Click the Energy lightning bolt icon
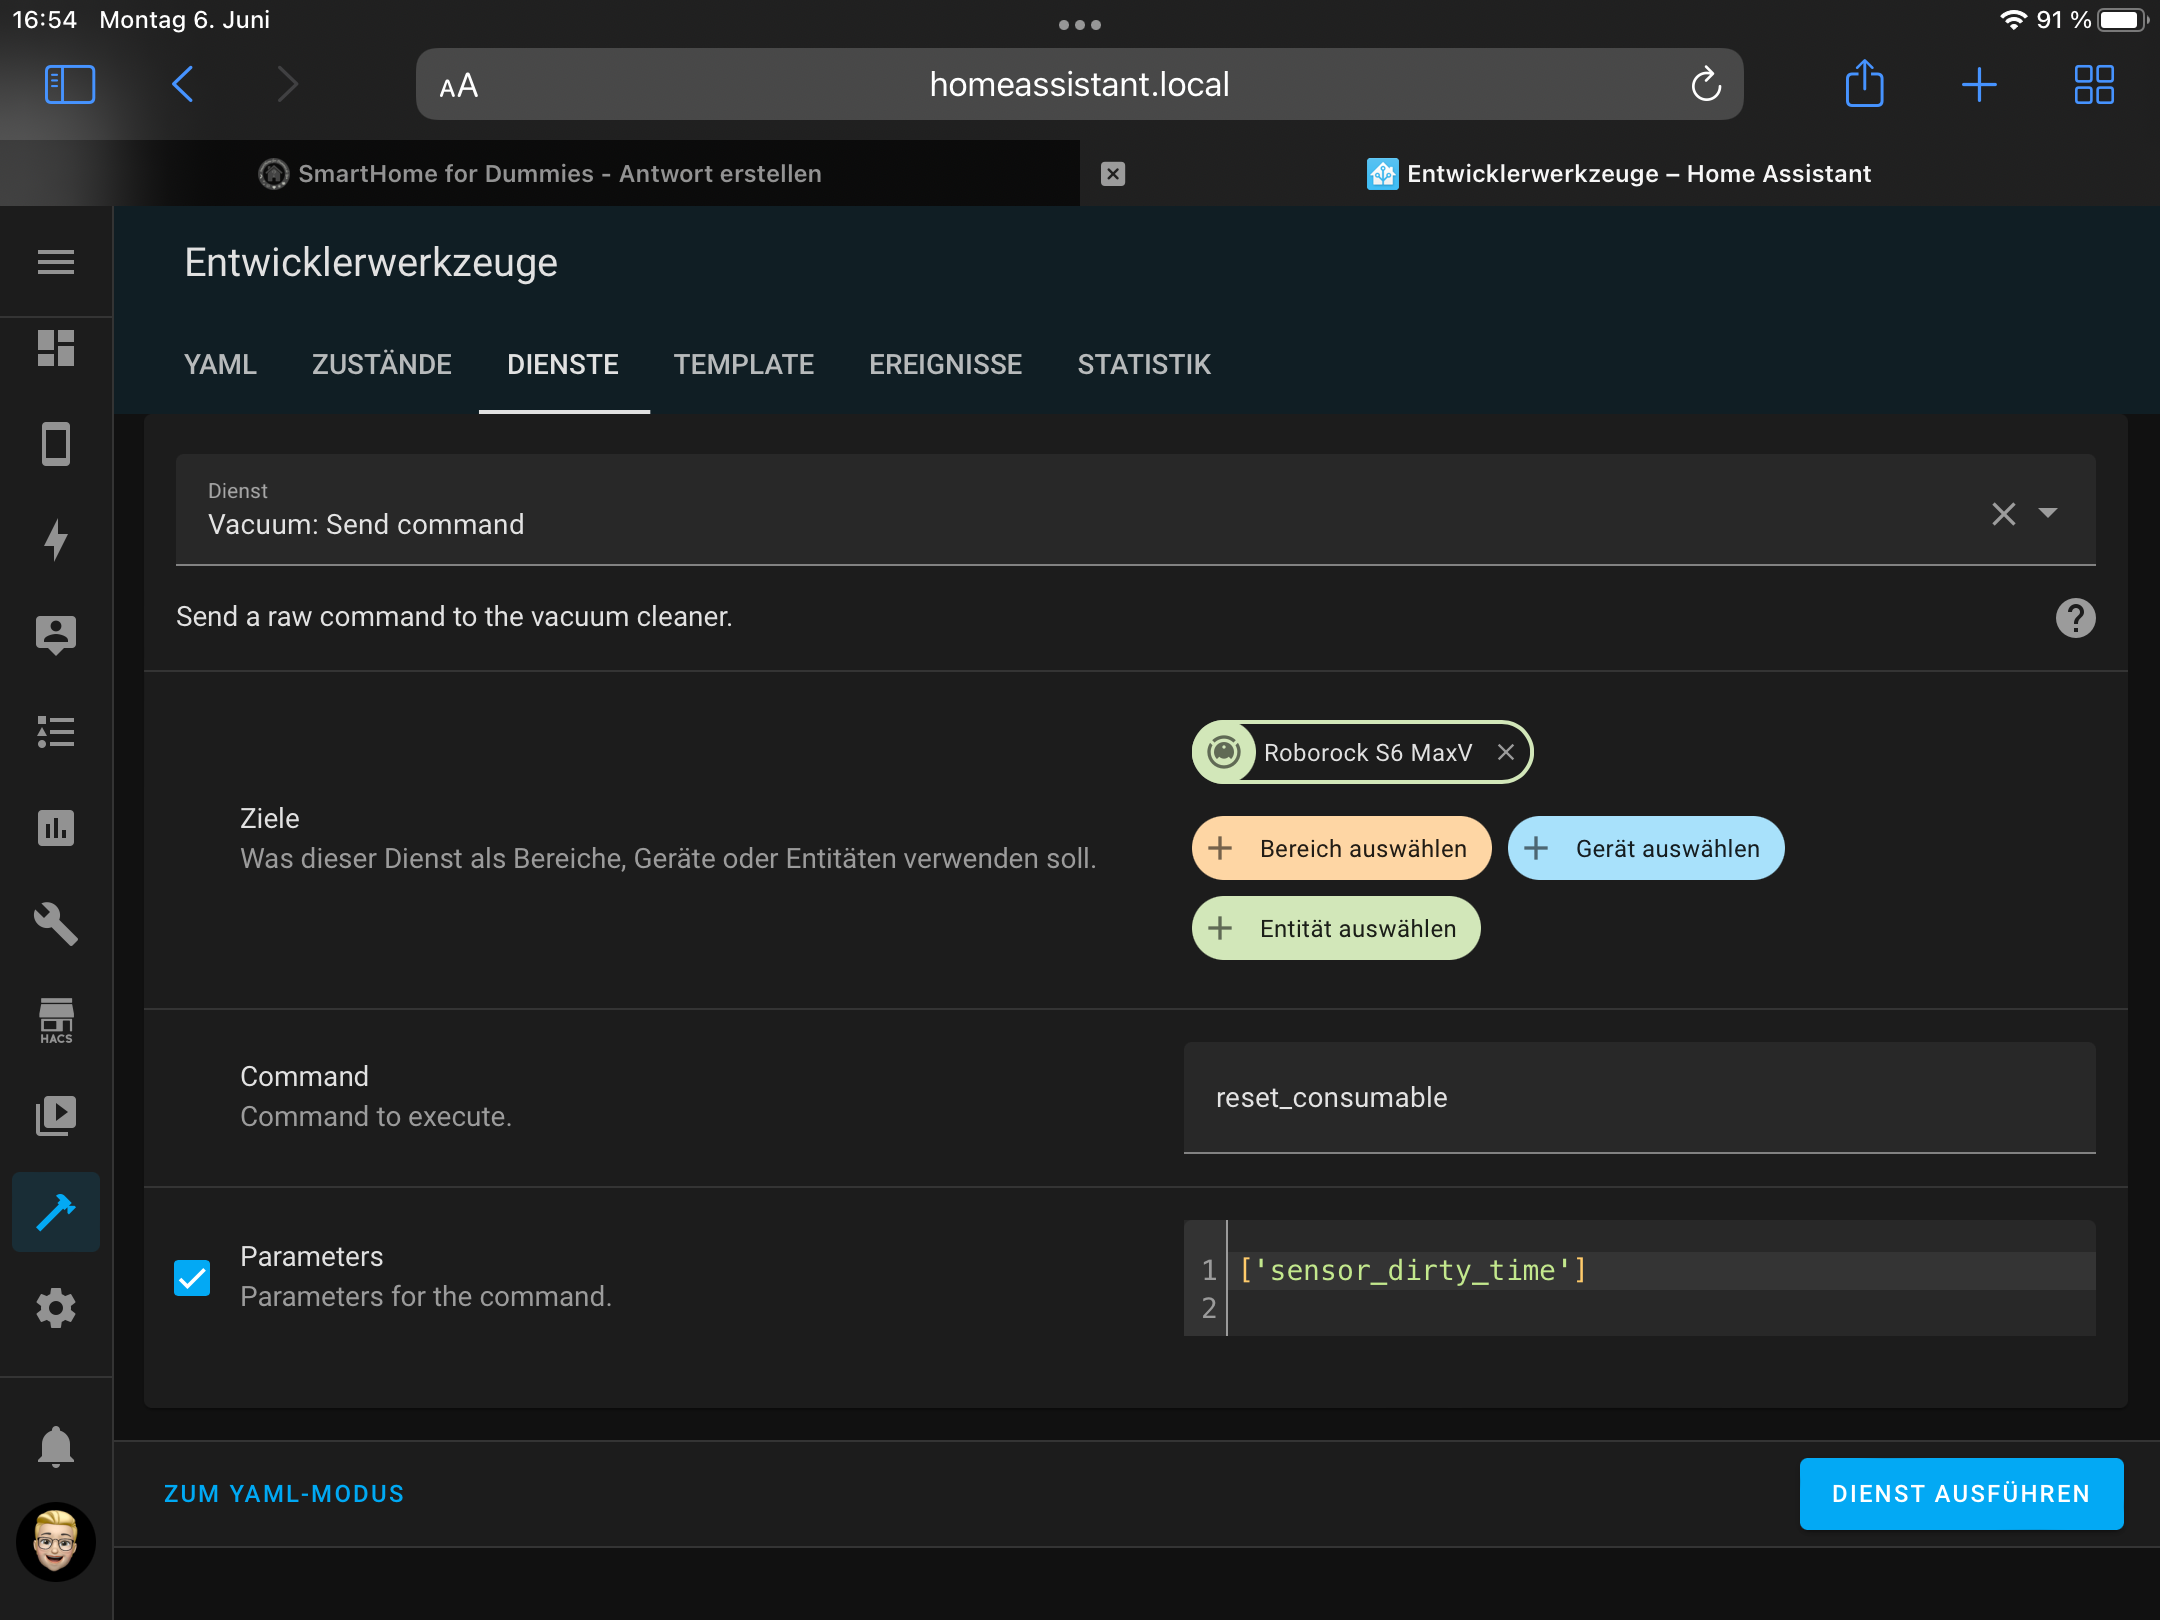Viewport: 2160px width, 1620px height. 56,540
